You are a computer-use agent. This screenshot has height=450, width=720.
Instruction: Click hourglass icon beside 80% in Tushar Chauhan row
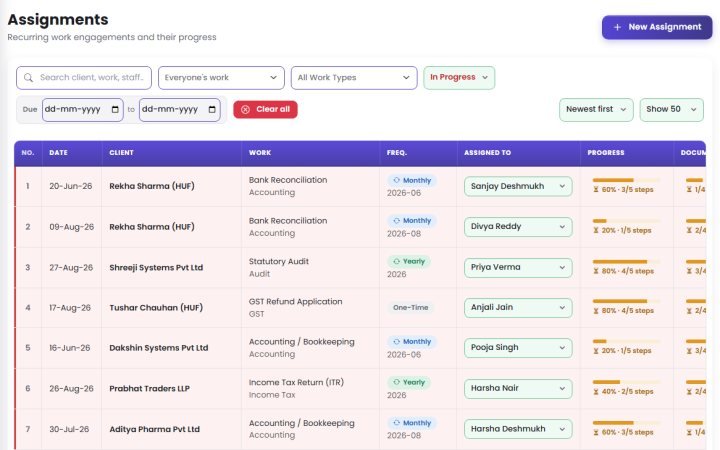(x=596, y=311)
